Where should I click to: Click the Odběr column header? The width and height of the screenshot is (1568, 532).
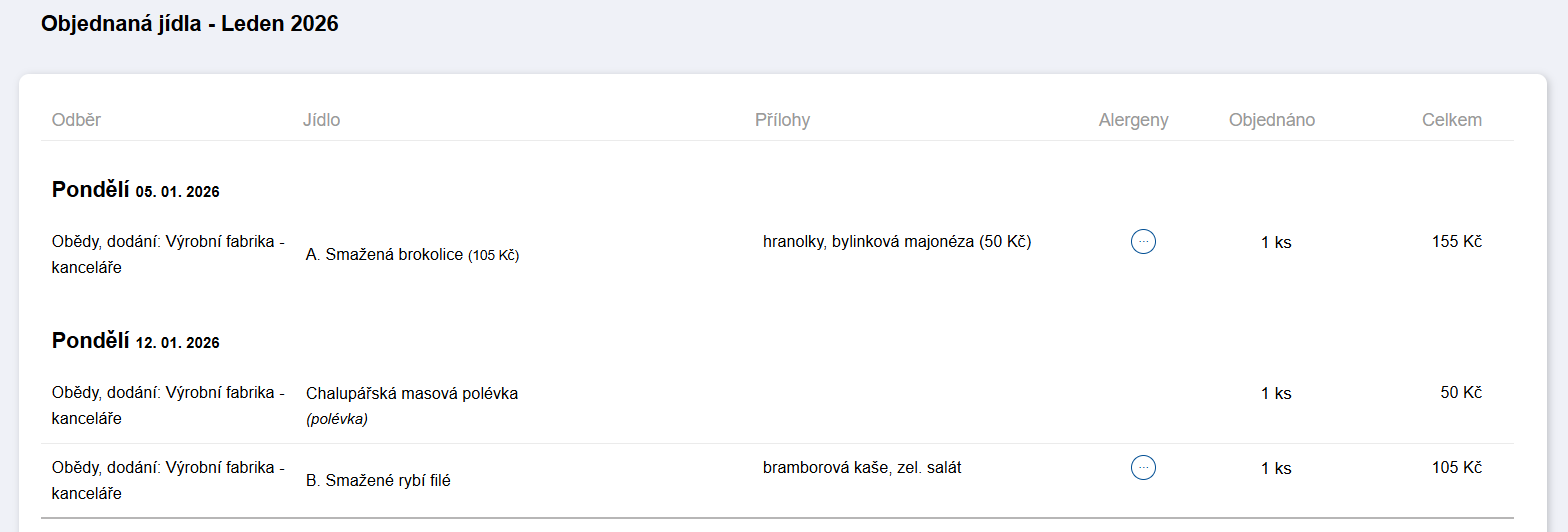coord(76,120)
